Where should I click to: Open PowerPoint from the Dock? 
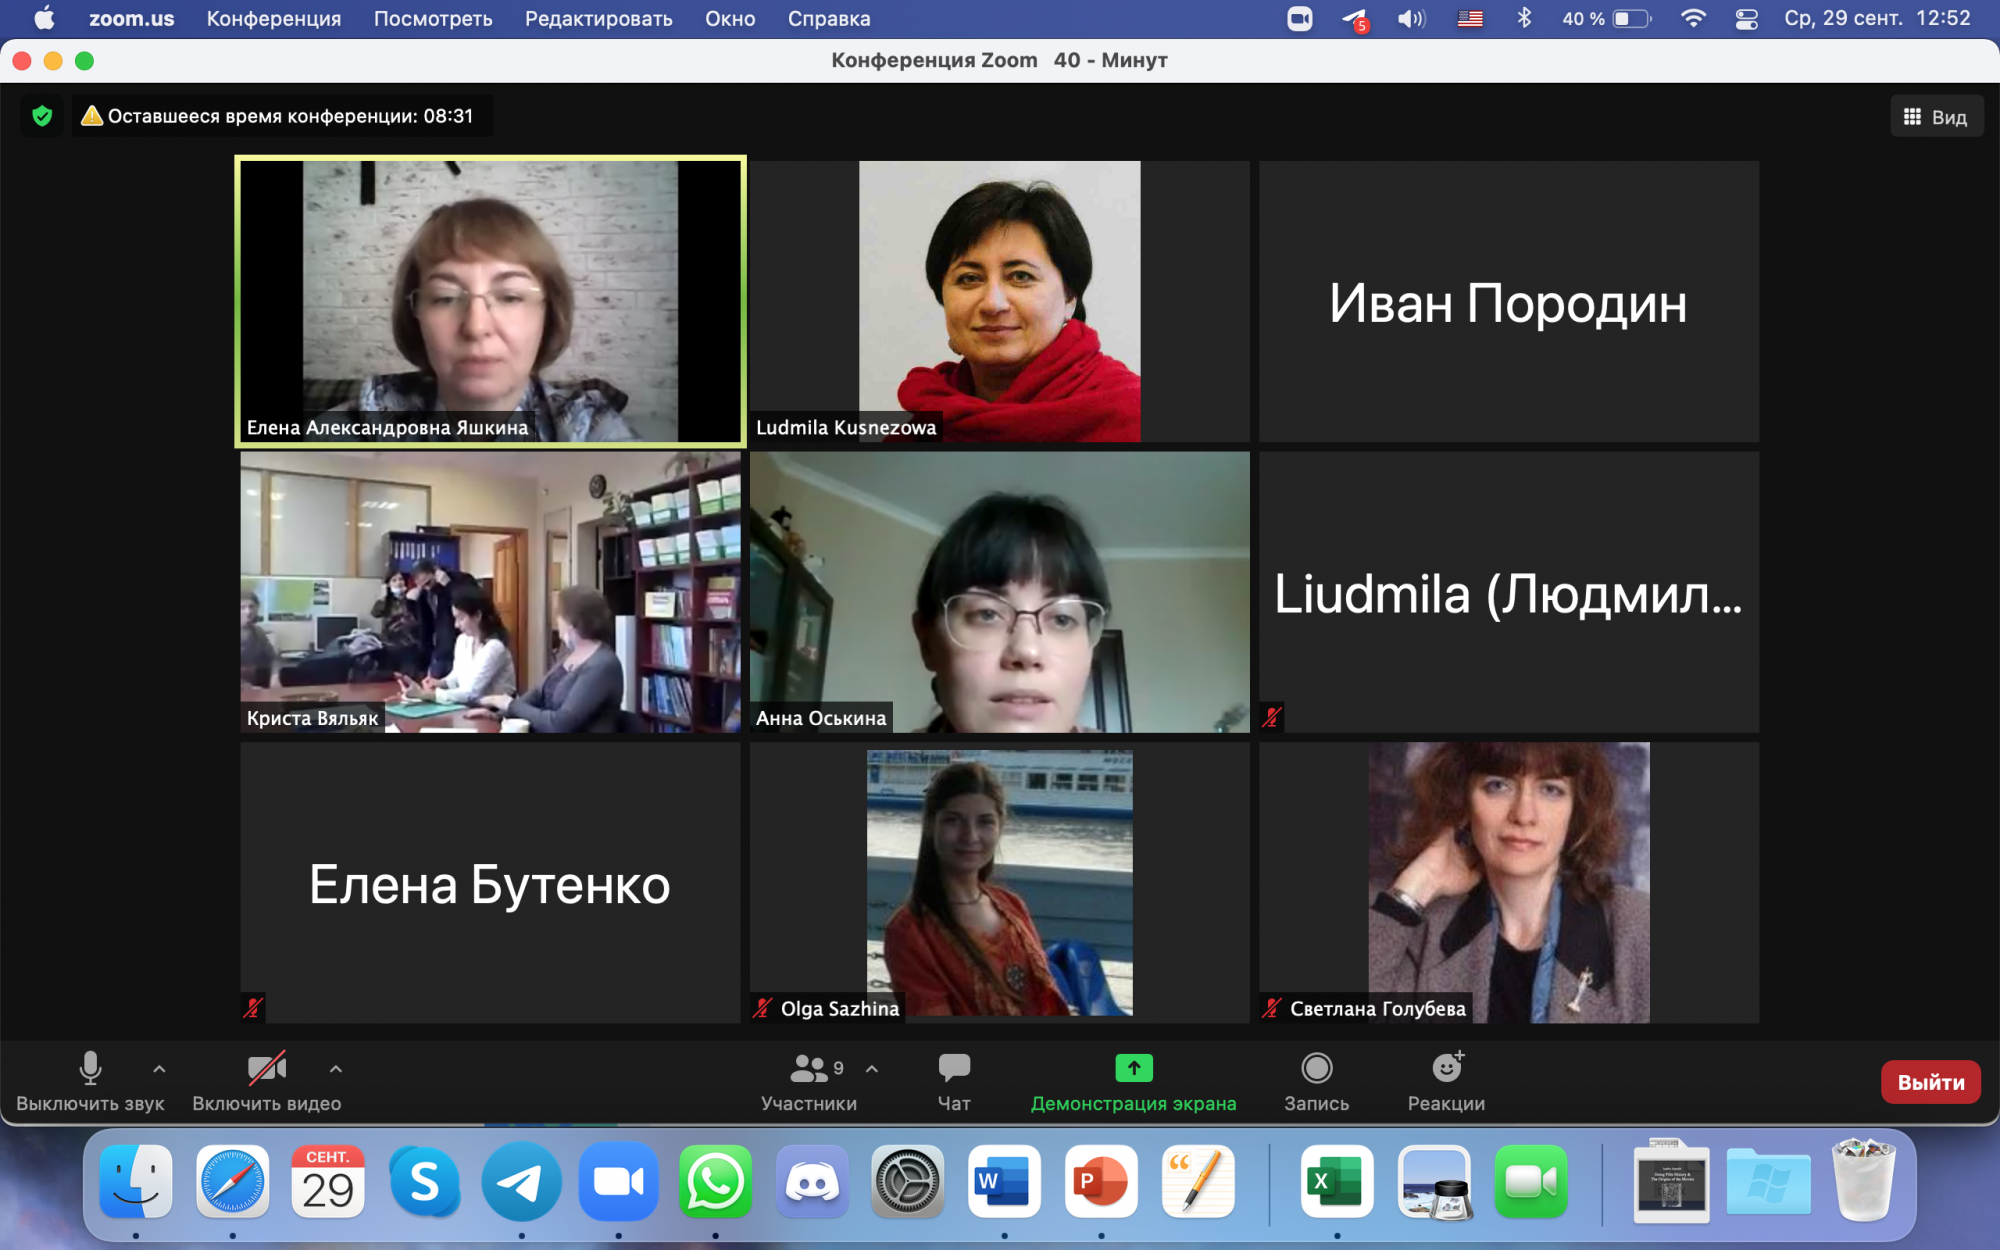tap(1101, 1182)
